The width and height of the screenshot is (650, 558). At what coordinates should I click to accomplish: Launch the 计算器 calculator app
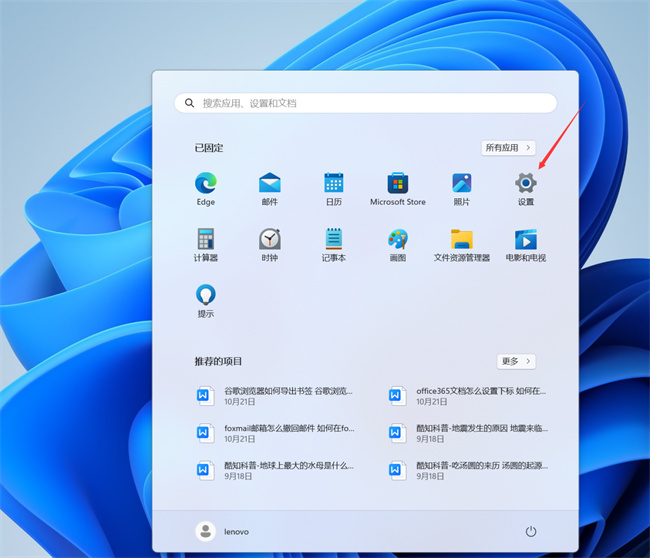[x=206, y=245]
